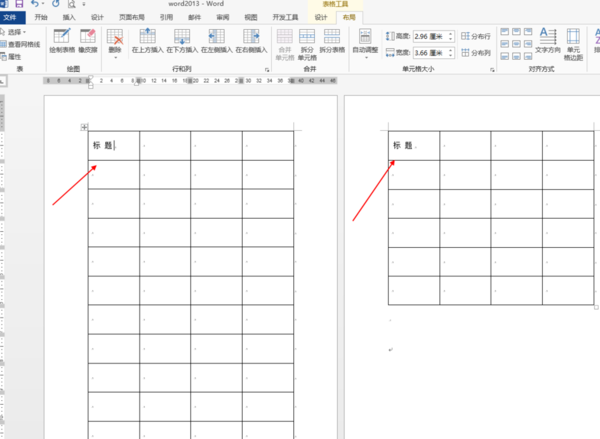Select the Table Tools 布局 (Layout) tab

click(x=349, y=17)
